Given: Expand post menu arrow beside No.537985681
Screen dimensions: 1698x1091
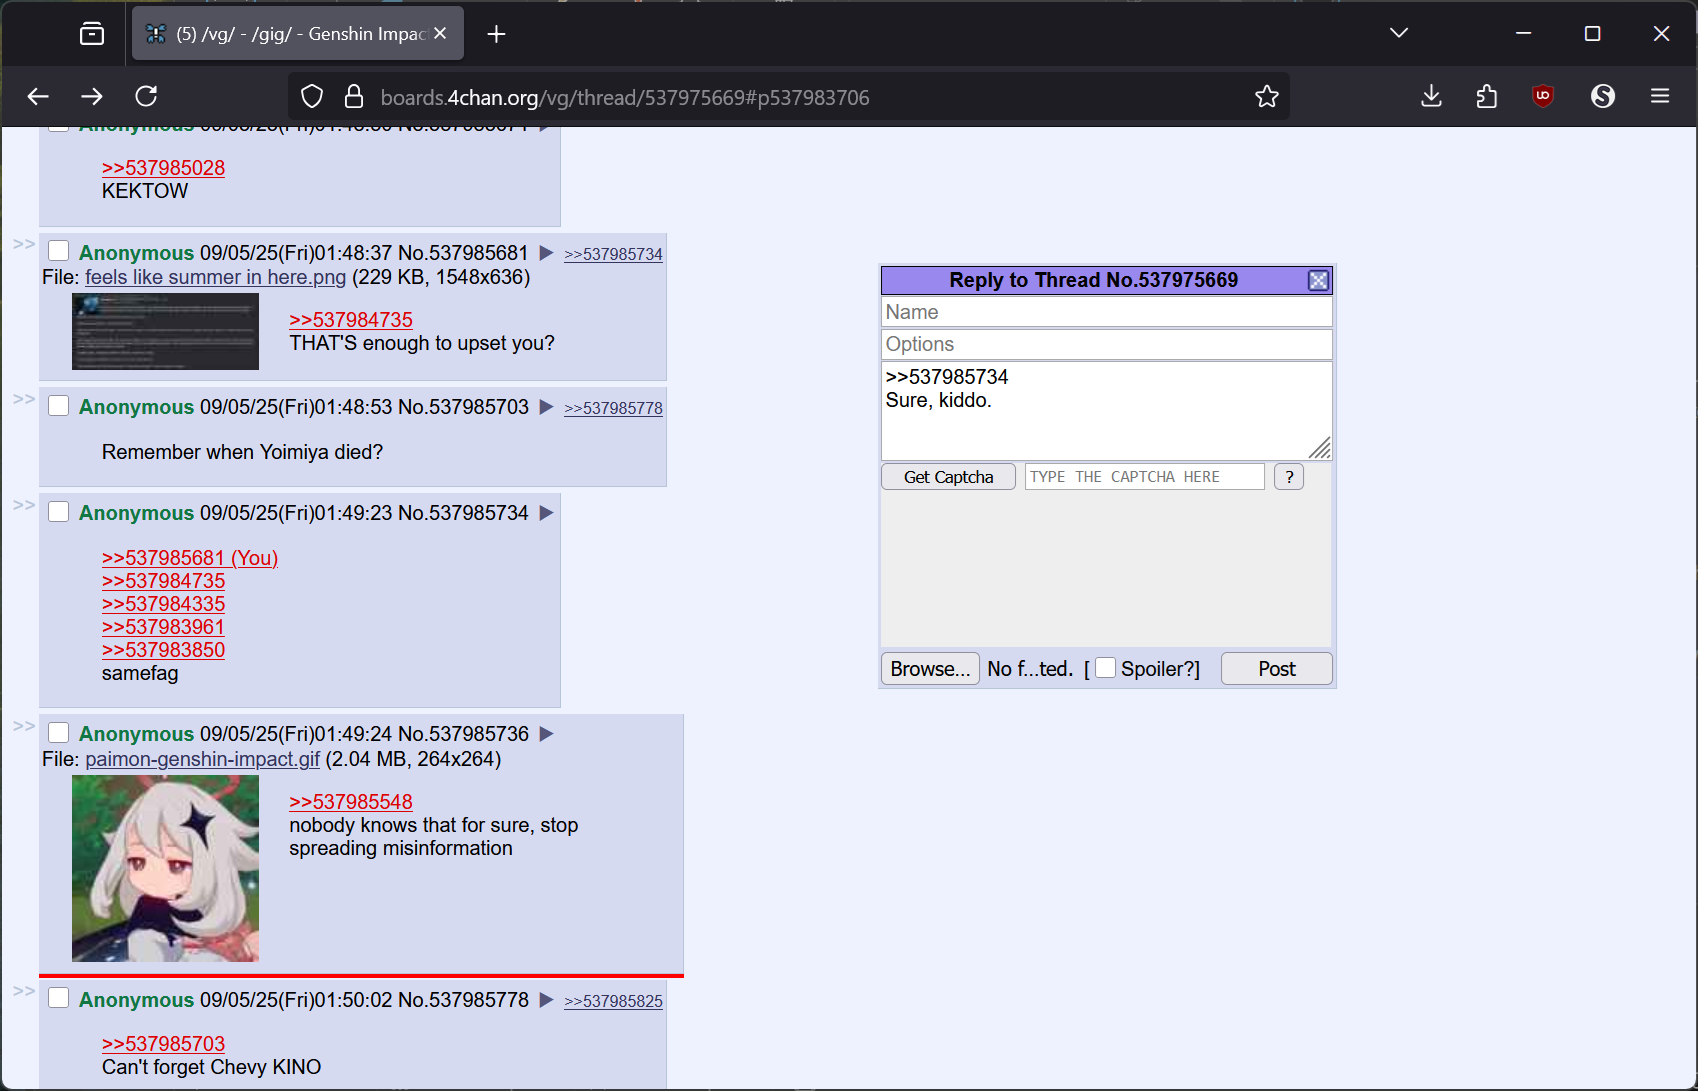Looking at the screenshot, I should pyautogui.click(x=546, y=253).
